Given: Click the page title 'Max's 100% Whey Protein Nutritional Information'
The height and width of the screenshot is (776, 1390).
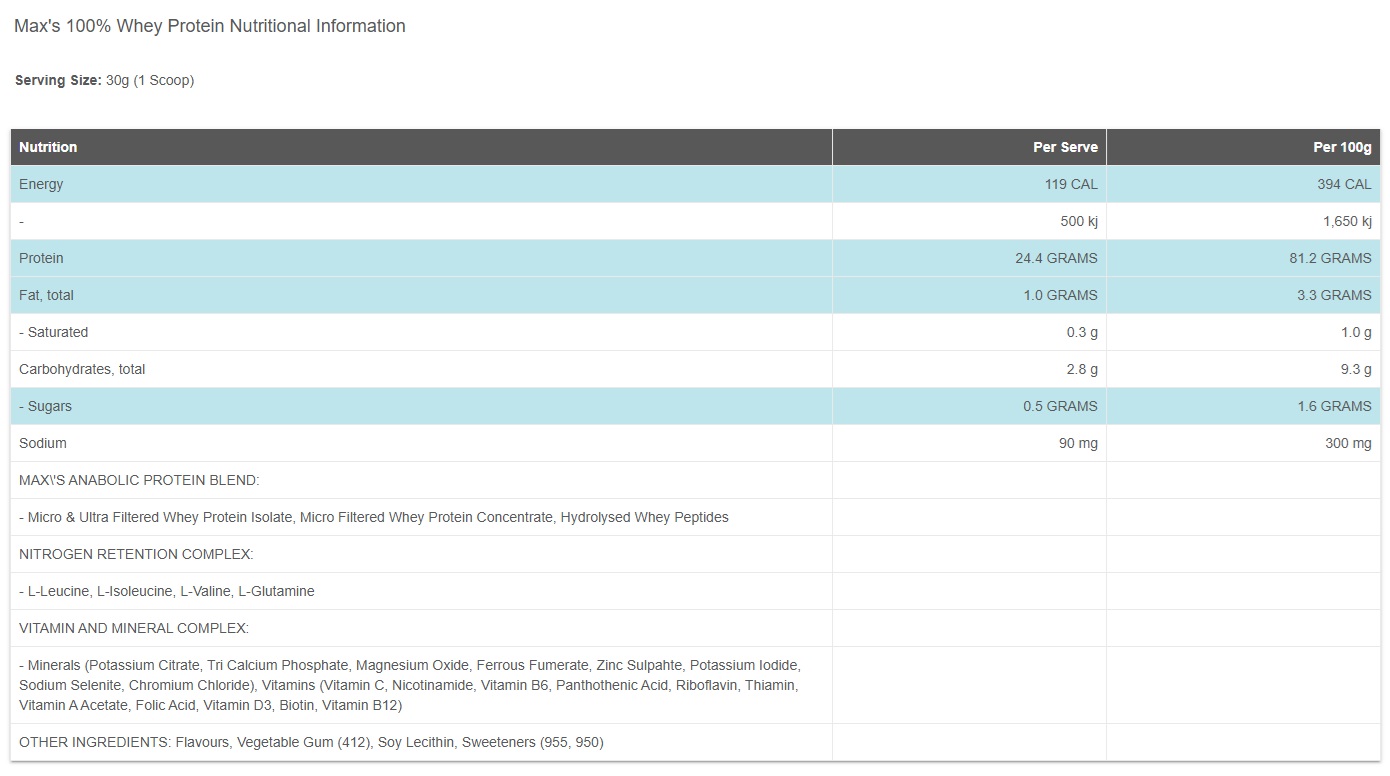Looking at the screenshot, I should click(210, 26).
